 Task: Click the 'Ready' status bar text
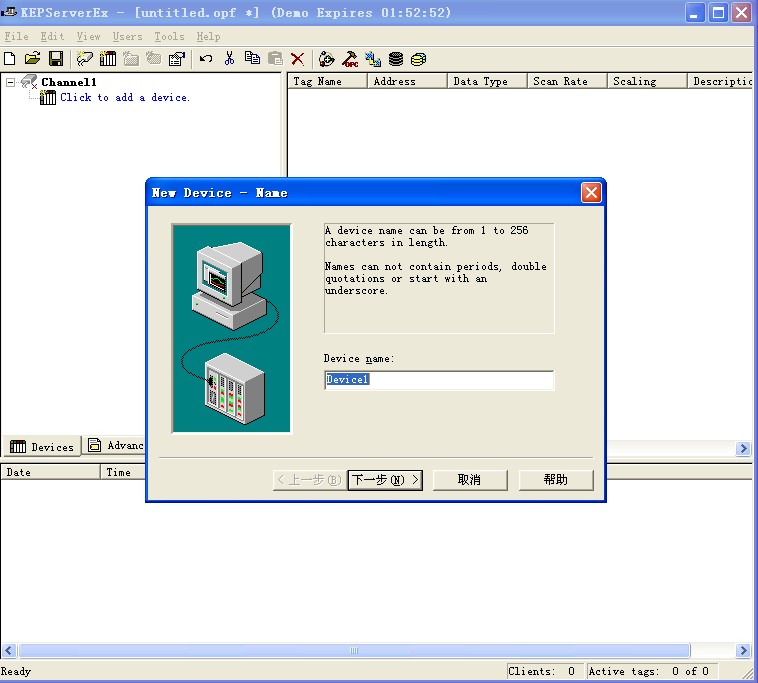point(15,671)
